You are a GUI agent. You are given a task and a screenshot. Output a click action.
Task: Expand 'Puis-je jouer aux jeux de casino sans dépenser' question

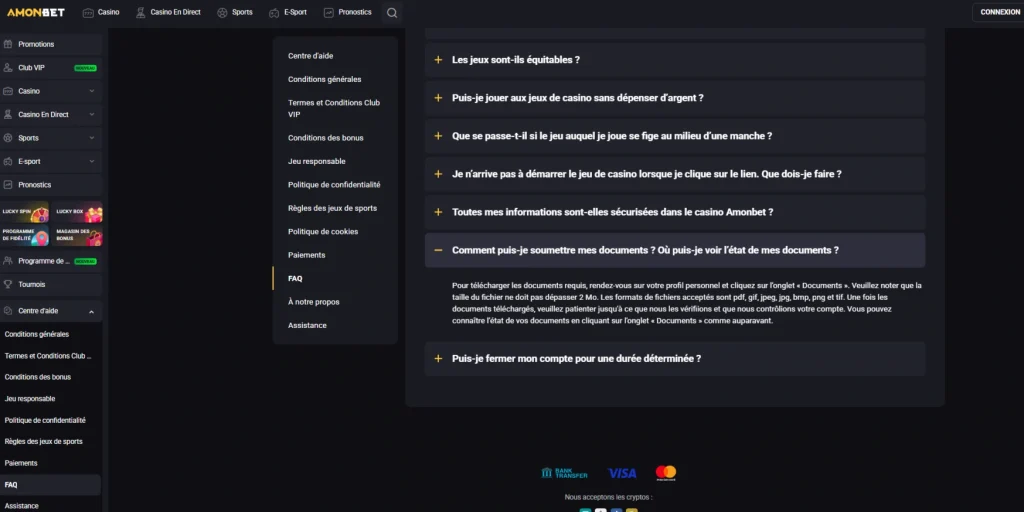675,98
